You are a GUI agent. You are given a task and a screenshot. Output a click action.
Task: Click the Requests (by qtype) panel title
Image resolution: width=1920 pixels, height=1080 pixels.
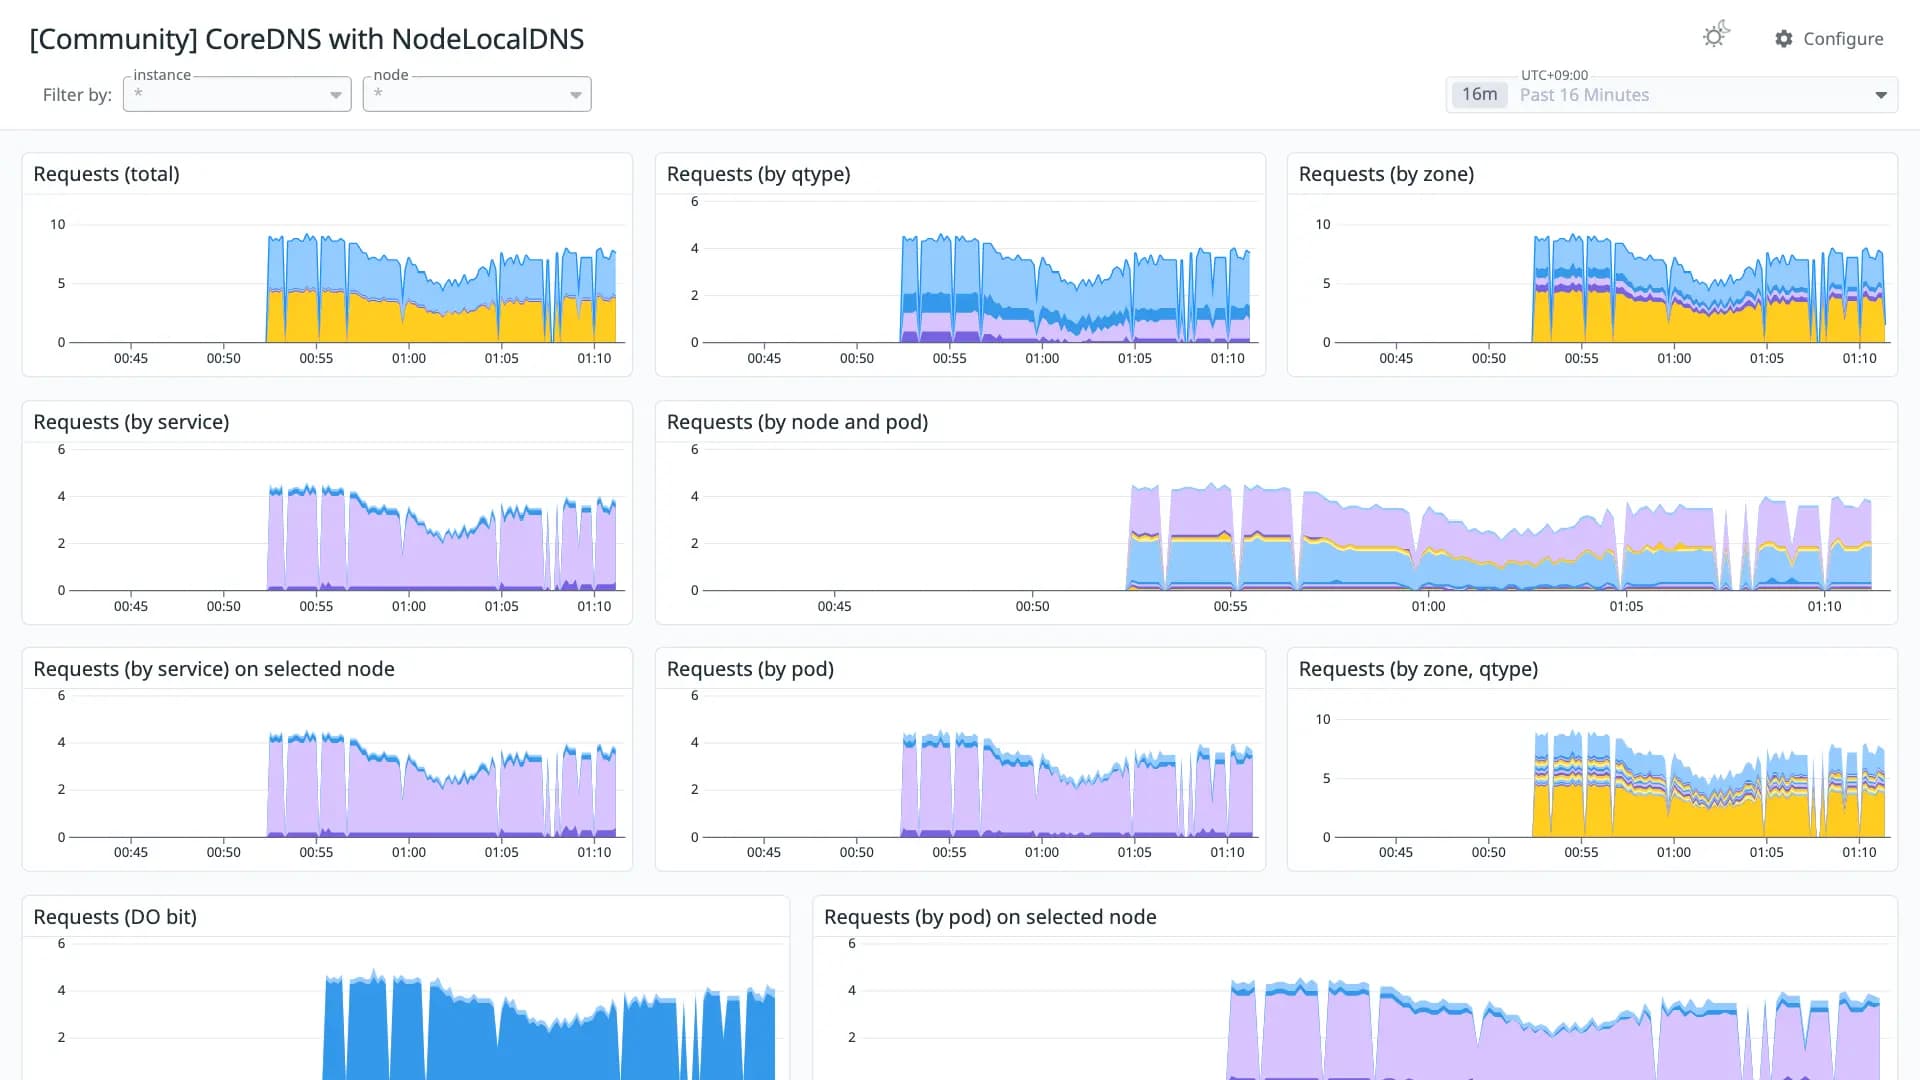(x=759, y=174)
